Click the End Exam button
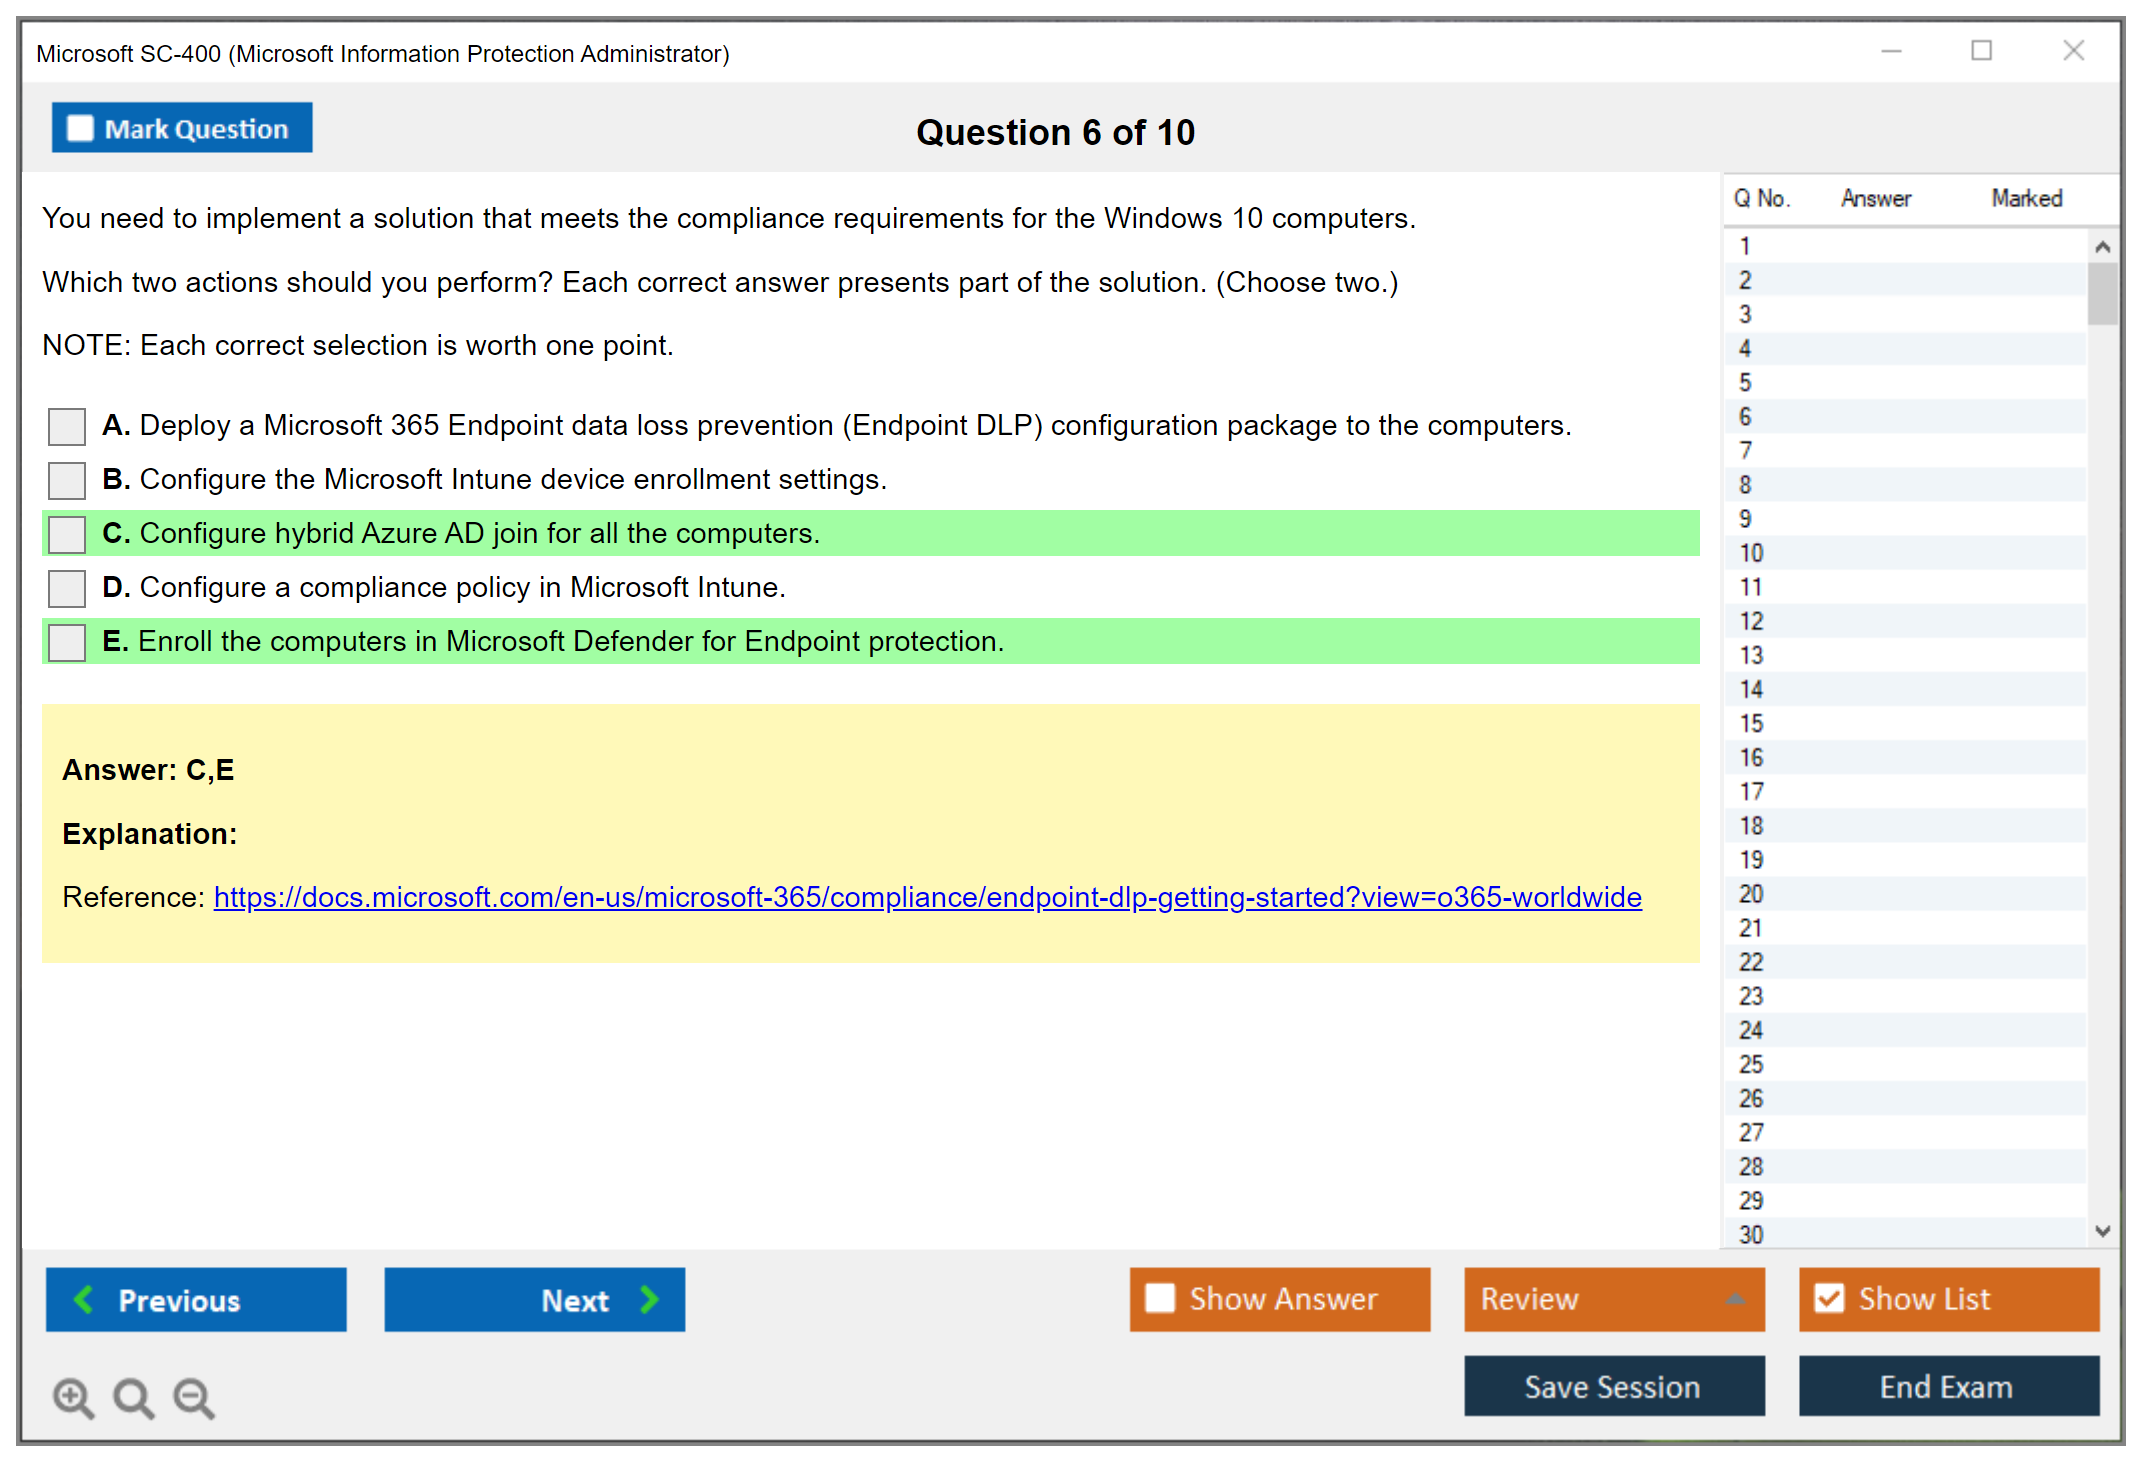Screen dimensions: 2150x1470 point(1947,1386)
